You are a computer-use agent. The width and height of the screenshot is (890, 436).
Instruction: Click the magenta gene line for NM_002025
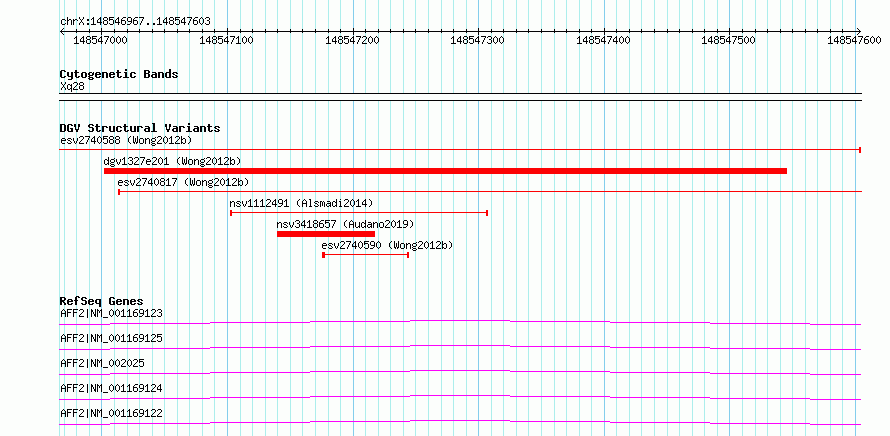[460, 371]
